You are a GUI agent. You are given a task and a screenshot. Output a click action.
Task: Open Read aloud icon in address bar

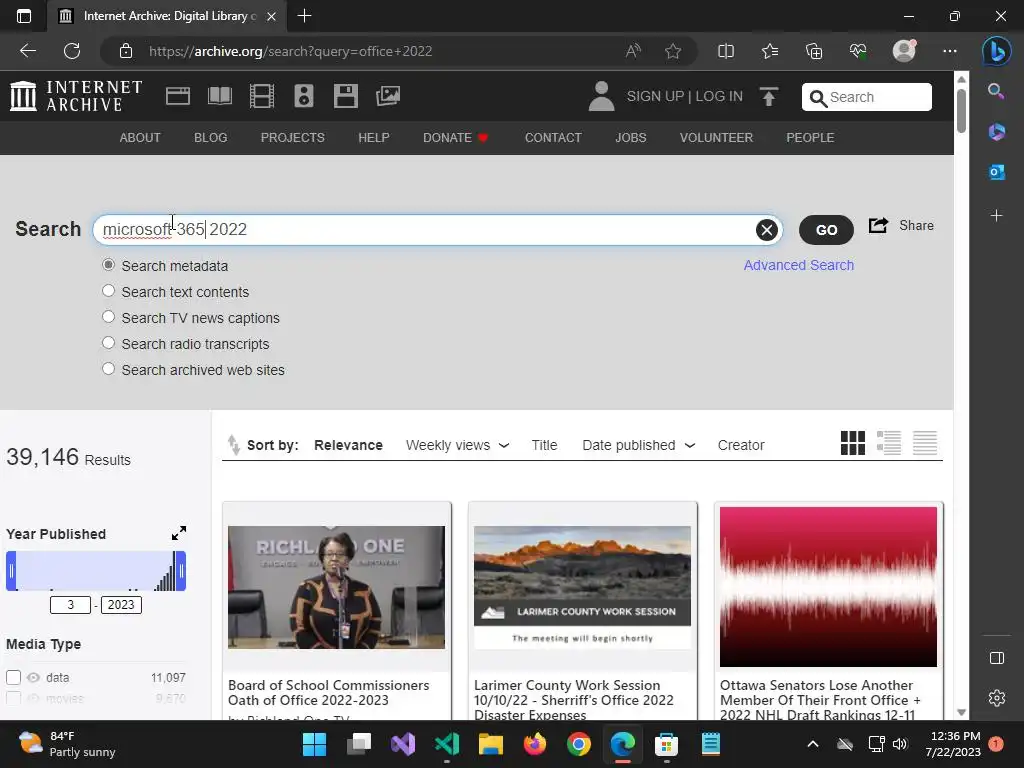pyautogui.click(x=633, y=51)
